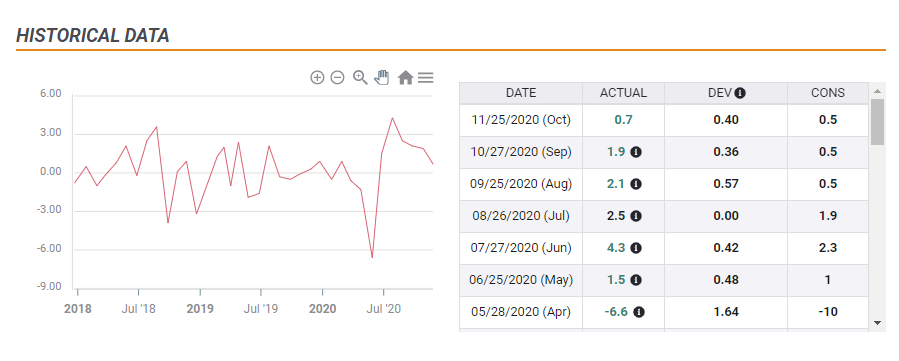This screenshot has height=361, width=899.
Task: Click the chart zoom out minus icon
Action: coord(338,77)
